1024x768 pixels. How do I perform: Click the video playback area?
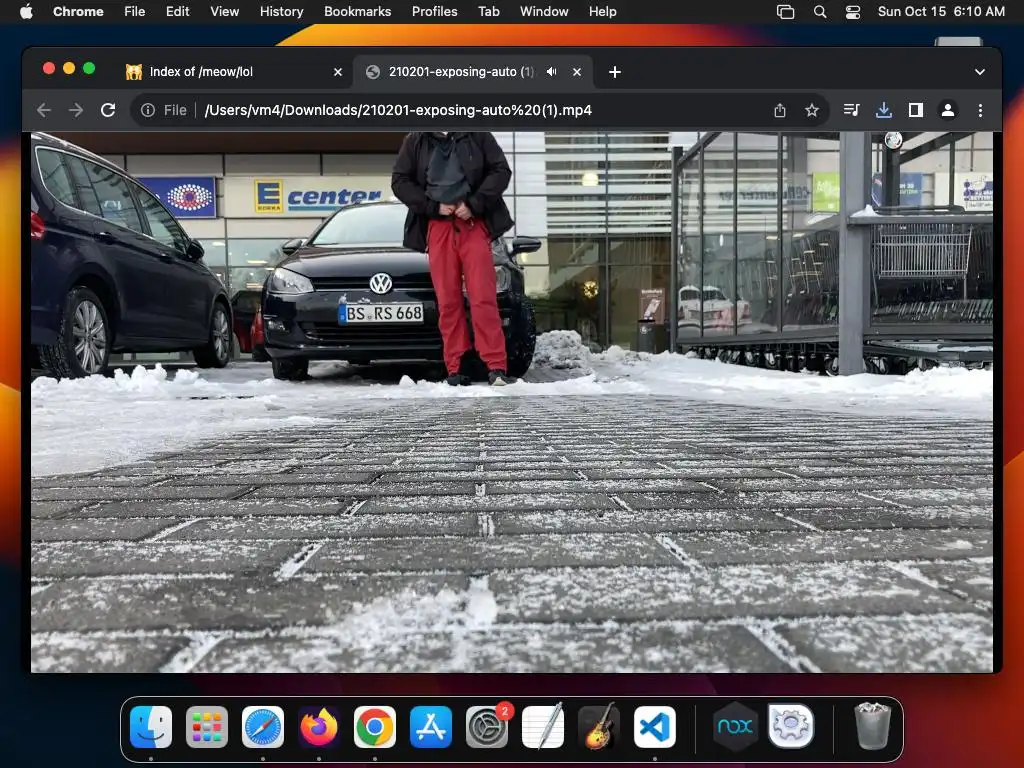pyautogui.click(x=512, y=402)
